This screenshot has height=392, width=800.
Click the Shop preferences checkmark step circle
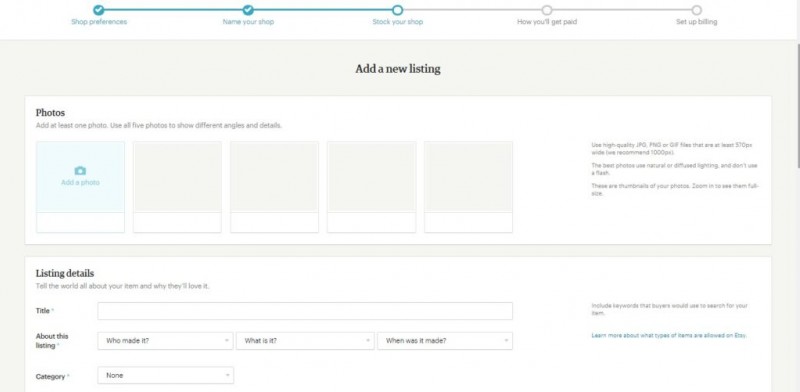coord(98,10)
